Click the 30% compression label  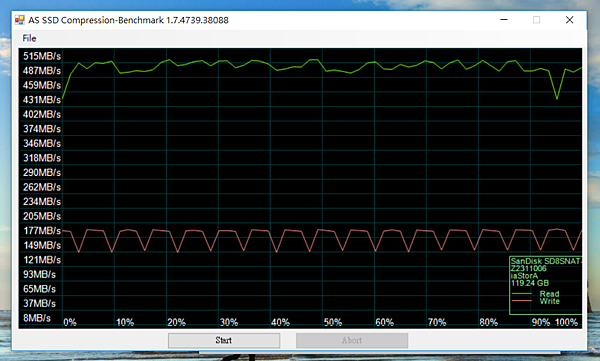click(229, 322)
